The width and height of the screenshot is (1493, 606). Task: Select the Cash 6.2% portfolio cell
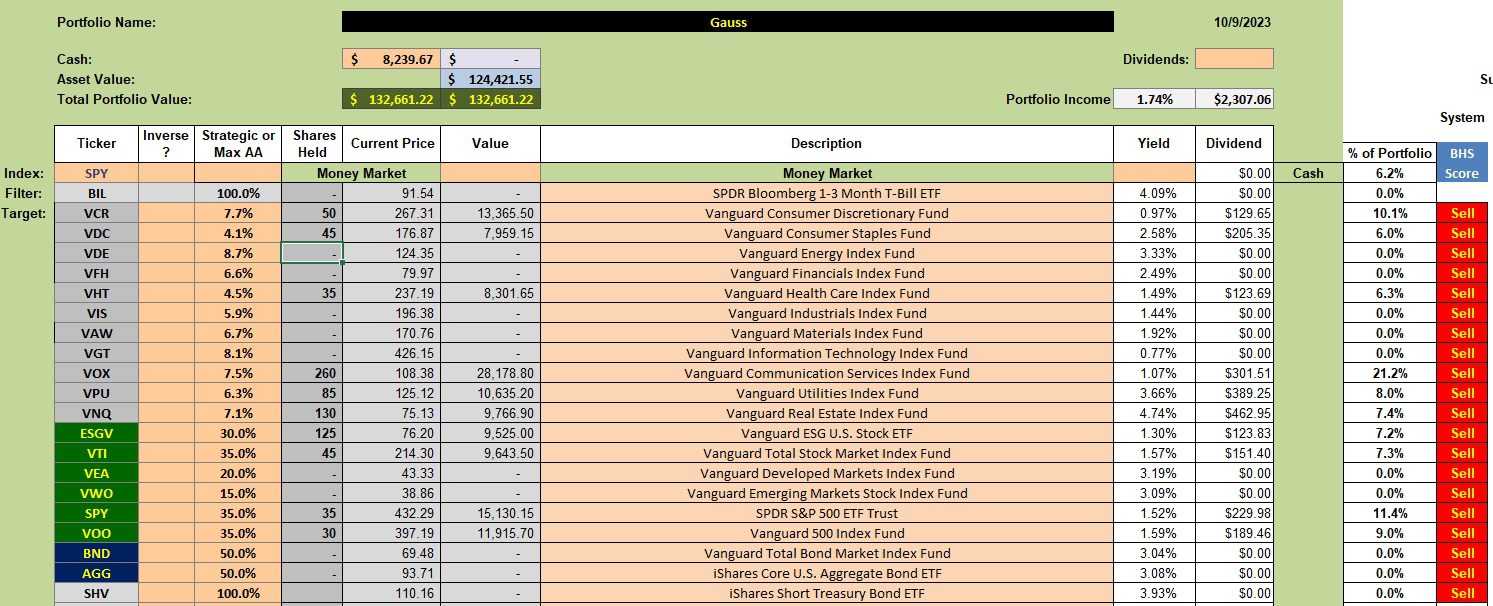point(1390,173)
